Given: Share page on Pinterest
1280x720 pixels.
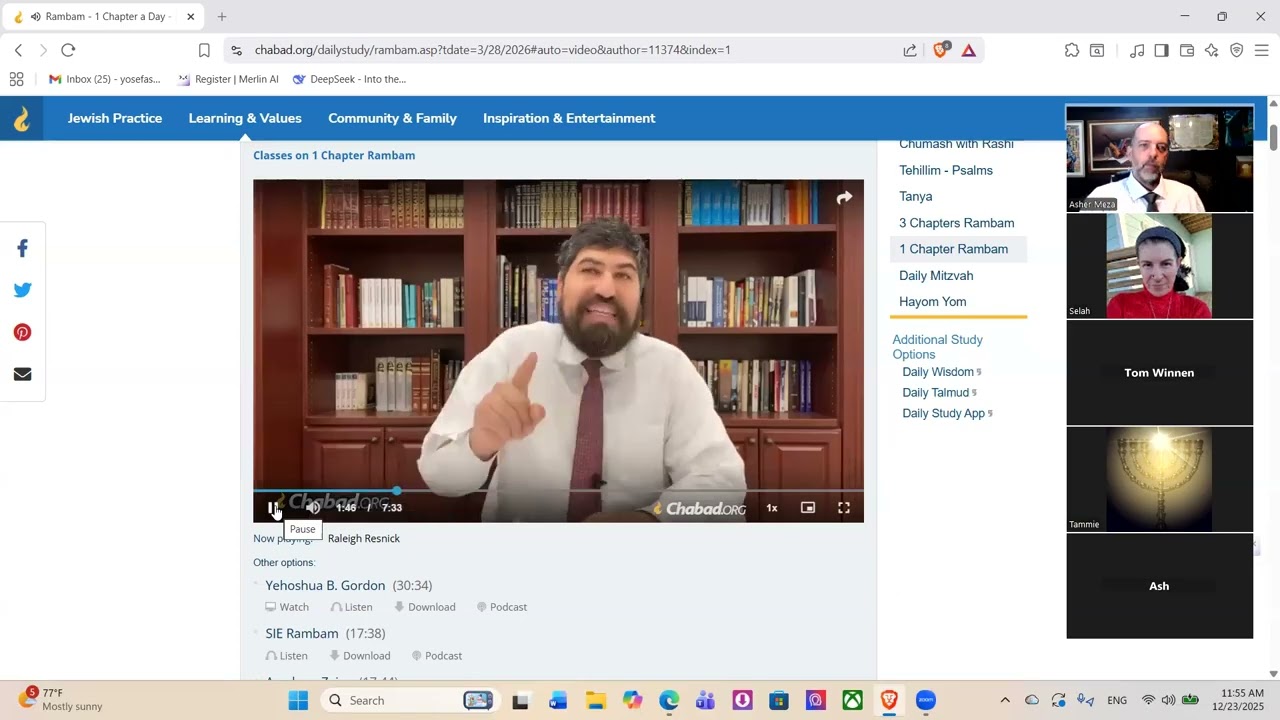Looking at the screenshot, I should 22,332.
